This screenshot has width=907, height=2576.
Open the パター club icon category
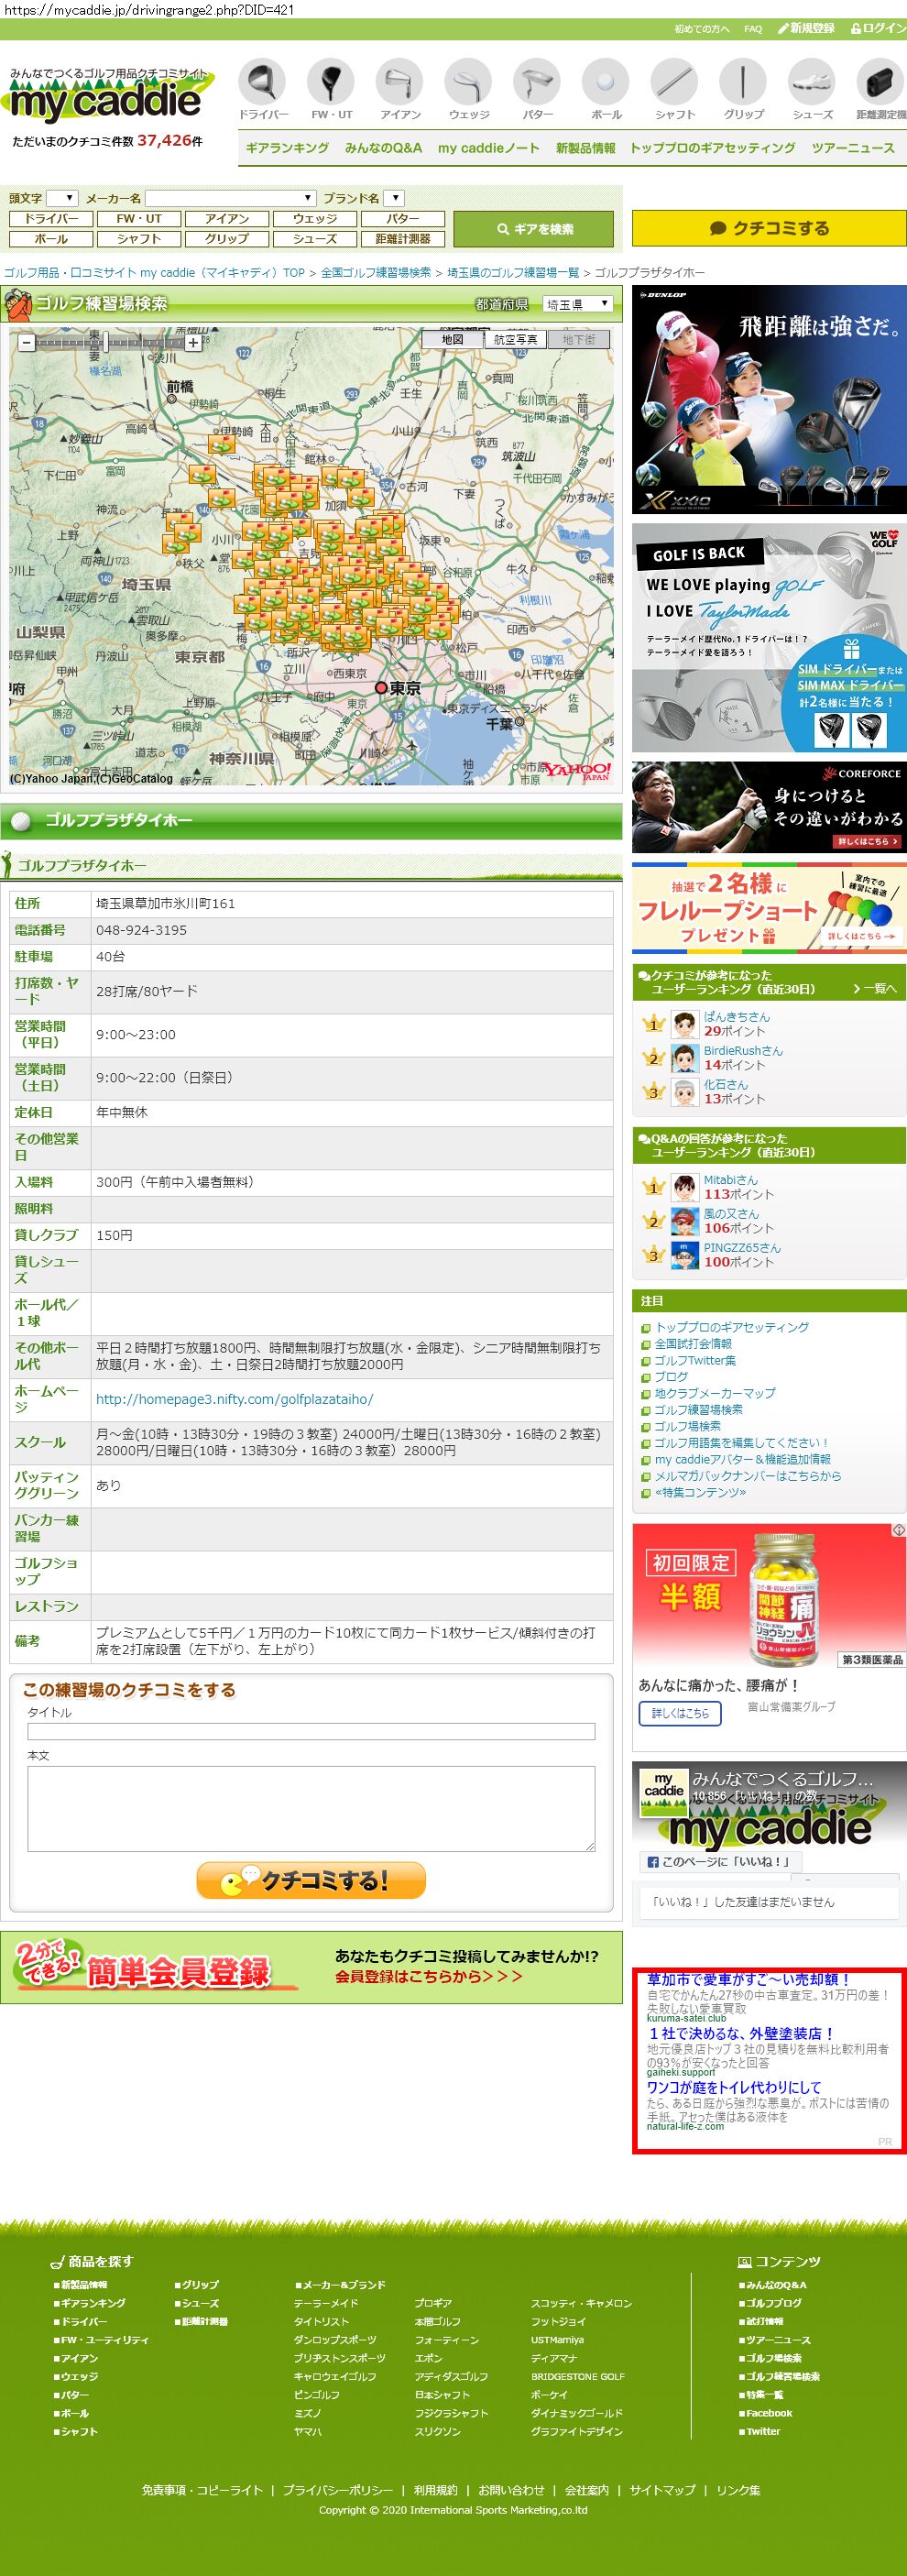click(x=537, y=90)
